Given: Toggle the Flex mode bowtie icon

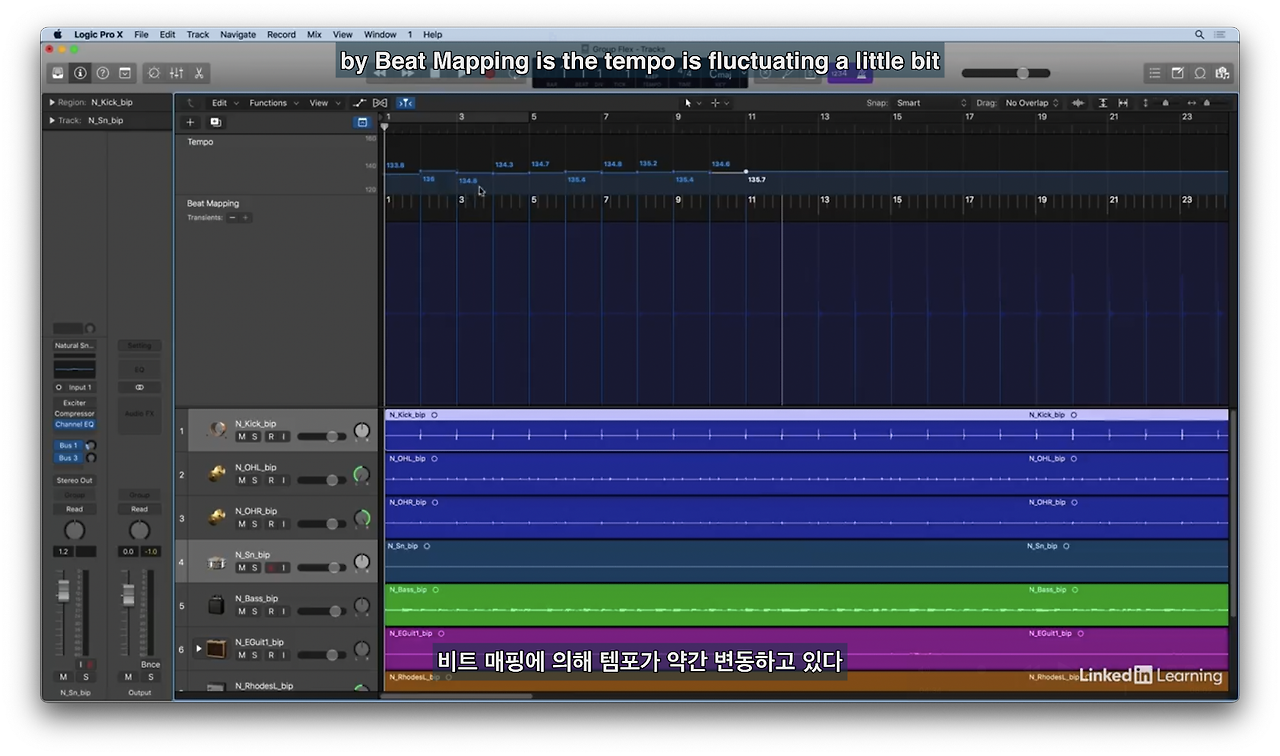Looking at the screenshot, I should coord(380,103).
